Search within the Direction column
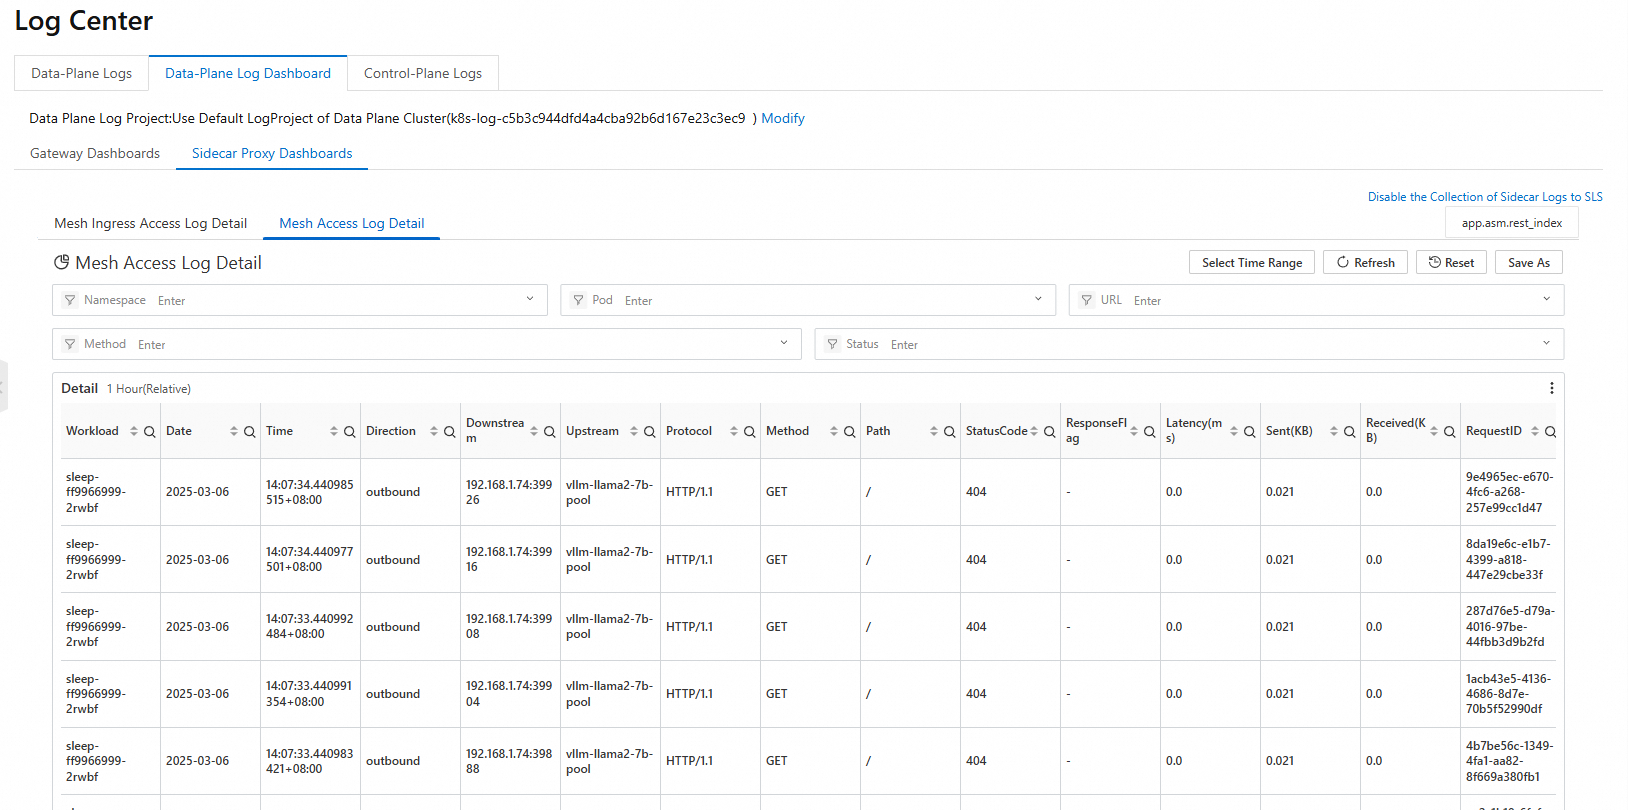The height and width of the screenshot is (810, 1628). click(x=450, y=432)
